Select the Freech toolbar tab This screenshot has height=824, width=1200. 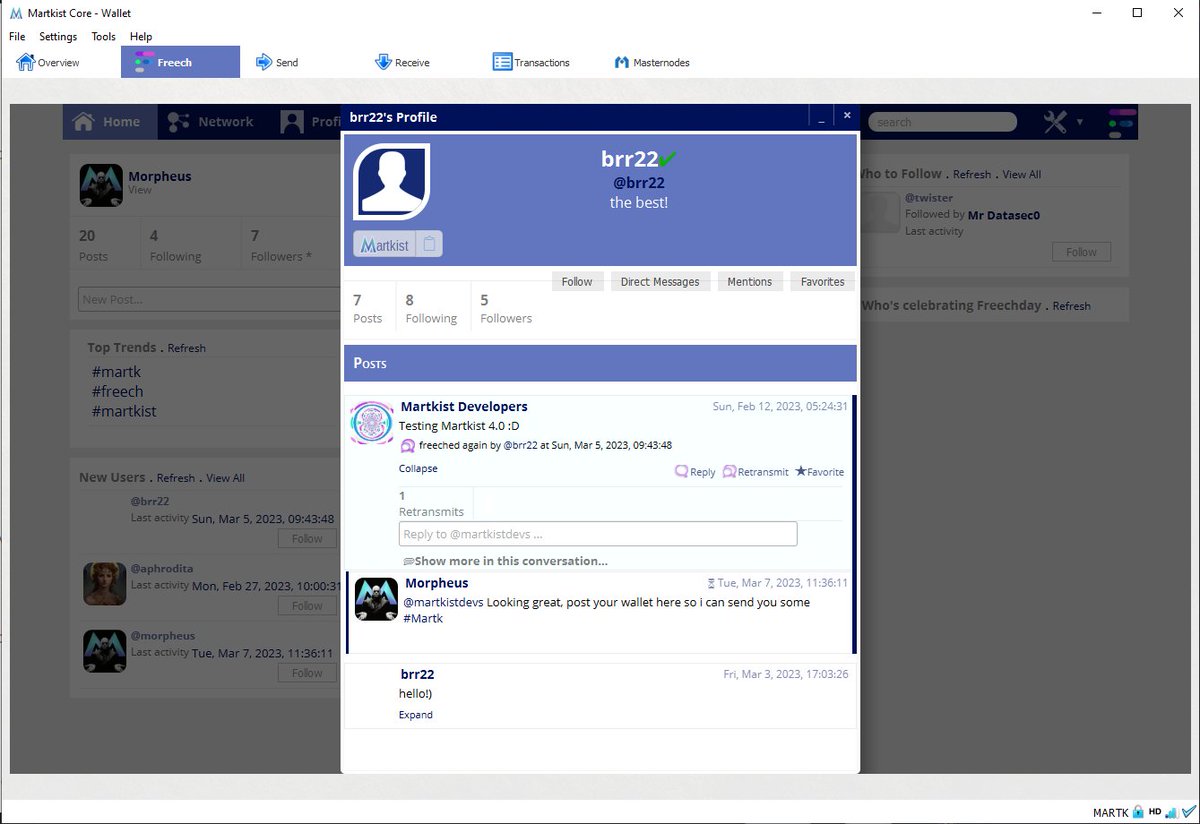pyautogui.click(x=181, y=62)
